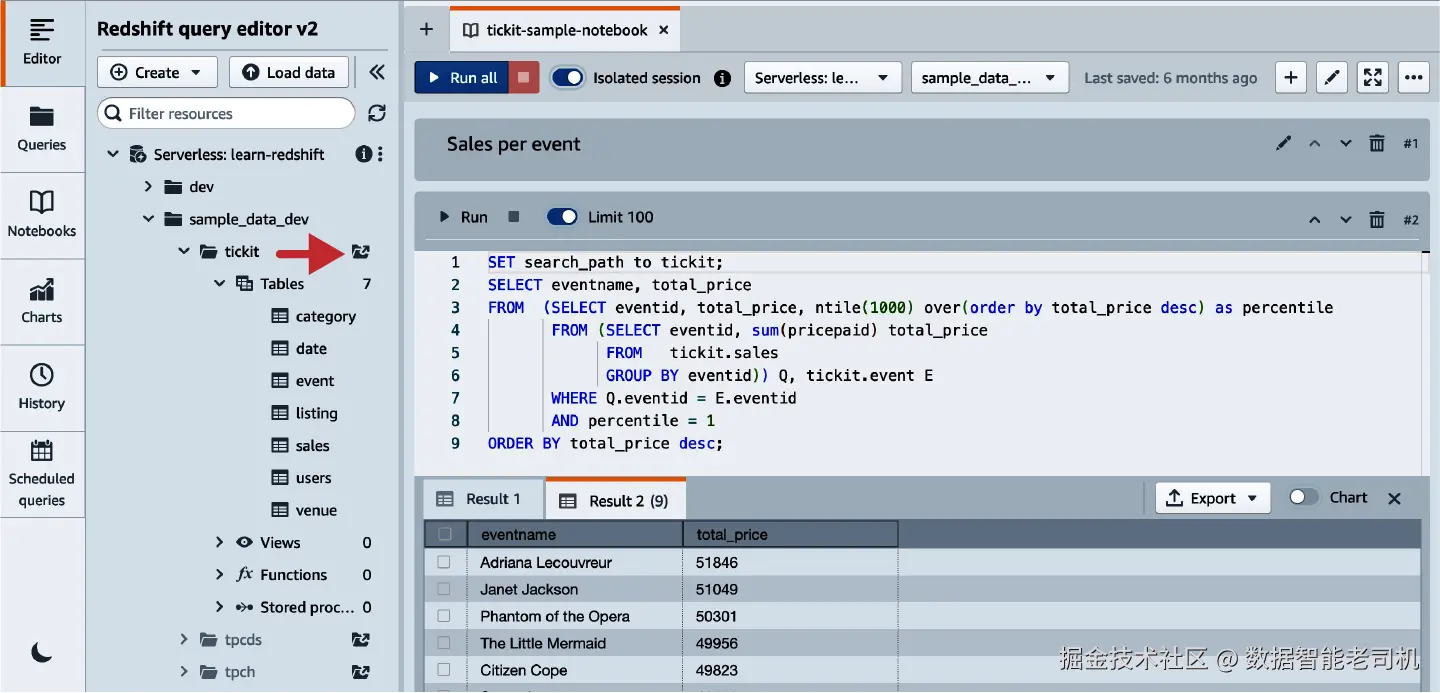Check the Adriana Lecouvreur row

(x=444, y=562)
